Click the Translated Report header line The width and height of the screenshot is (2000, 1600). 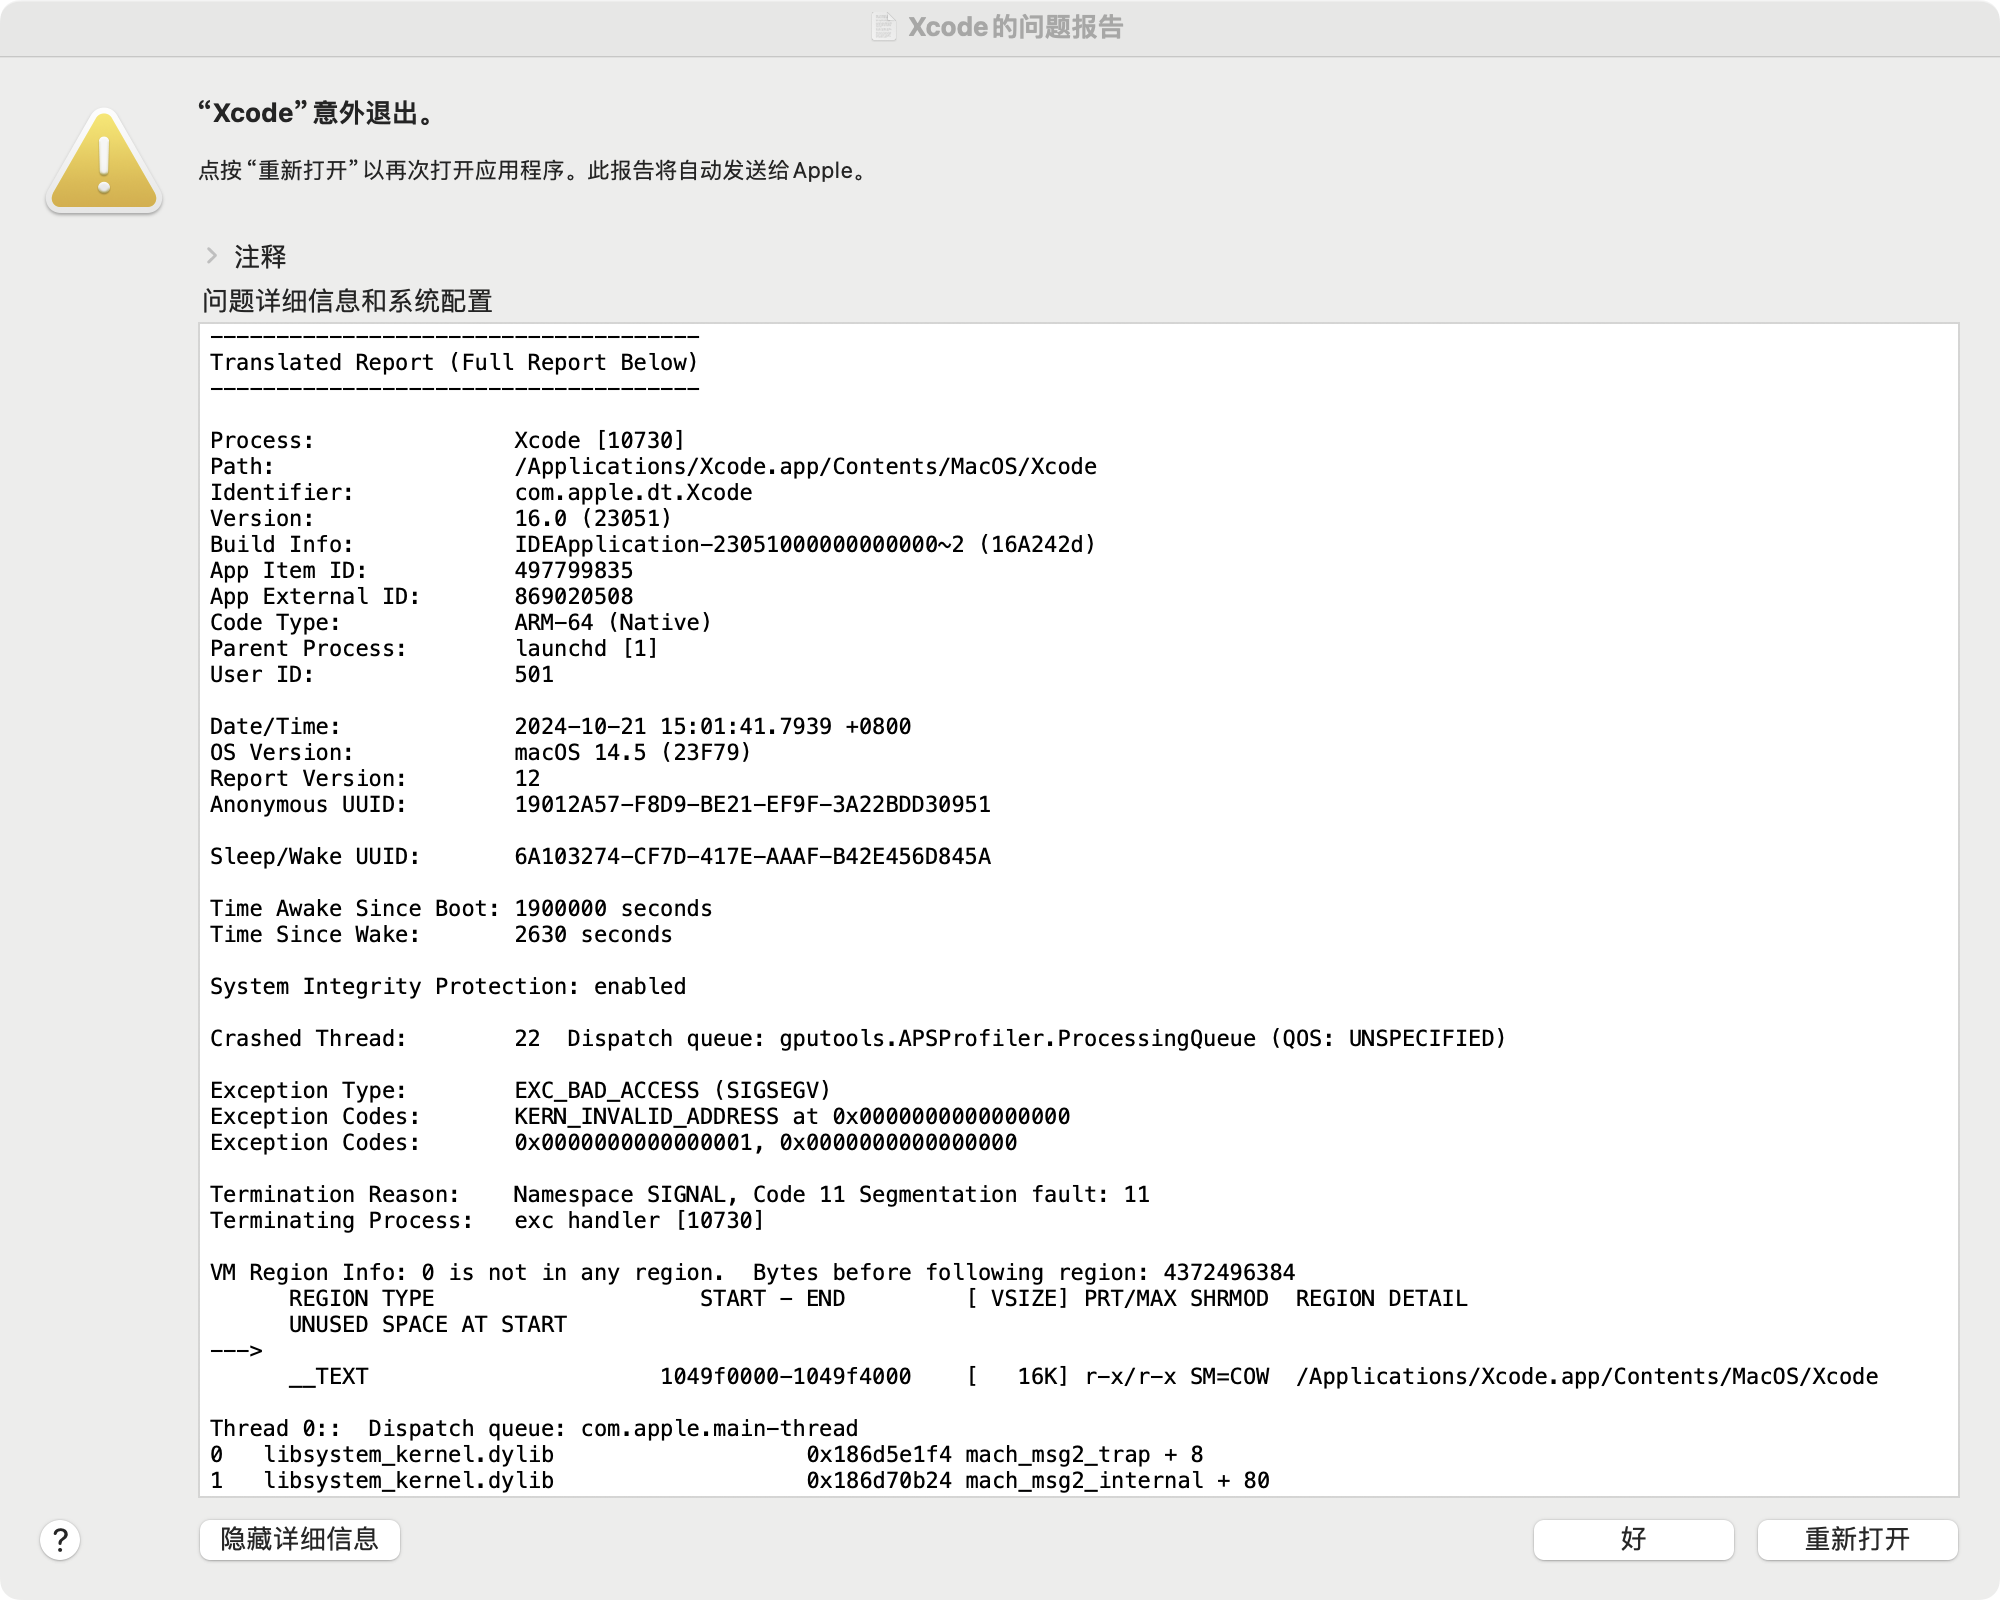pyautogui.click(x=454, y=362)
